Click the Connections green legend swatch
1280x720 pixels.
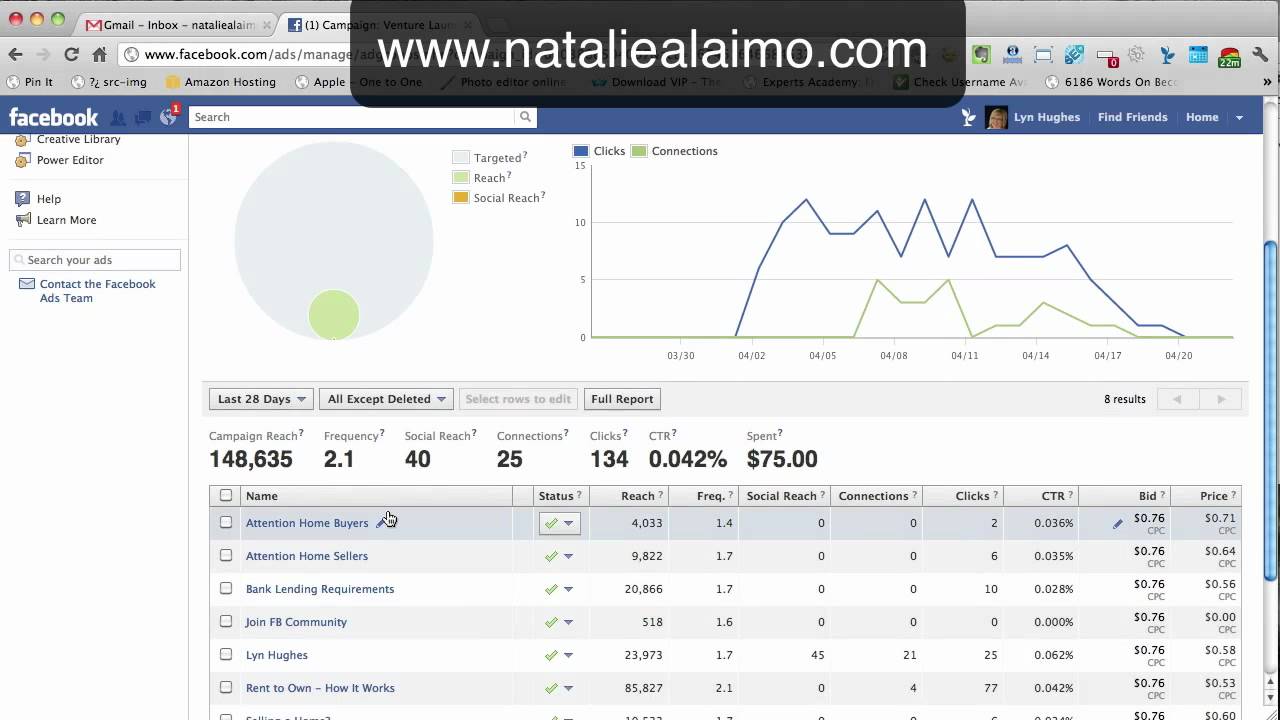[x=639, y=151]
